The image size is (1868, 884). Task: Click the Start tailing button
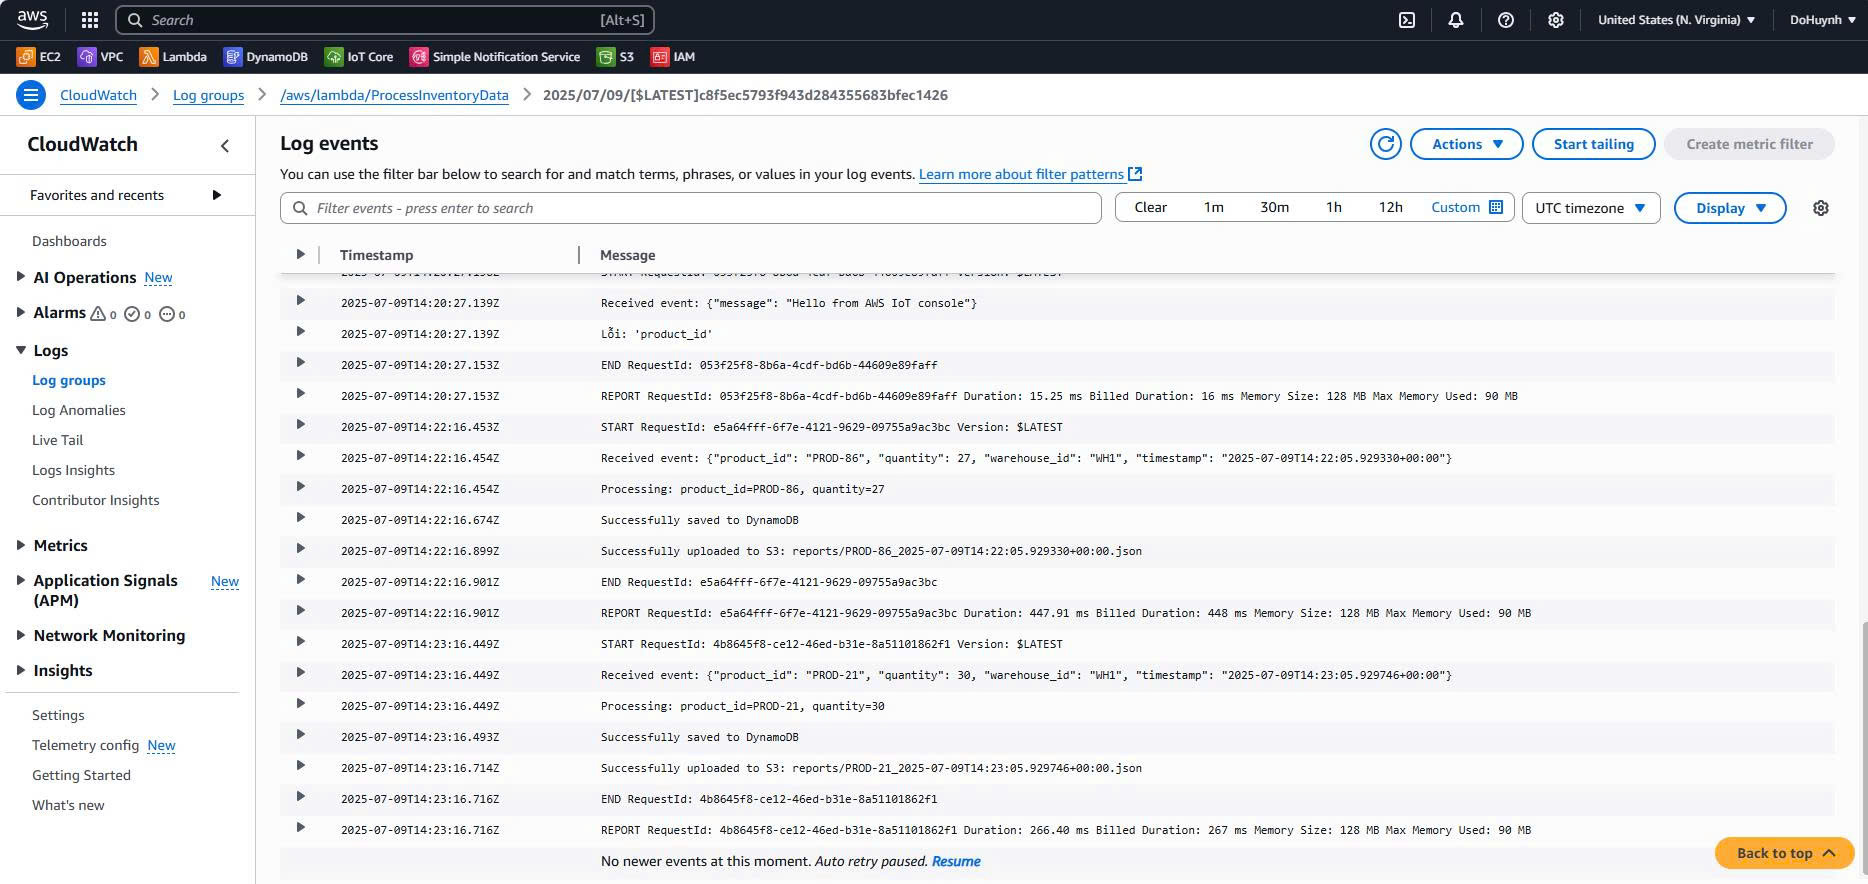(x=1593, y=144)
